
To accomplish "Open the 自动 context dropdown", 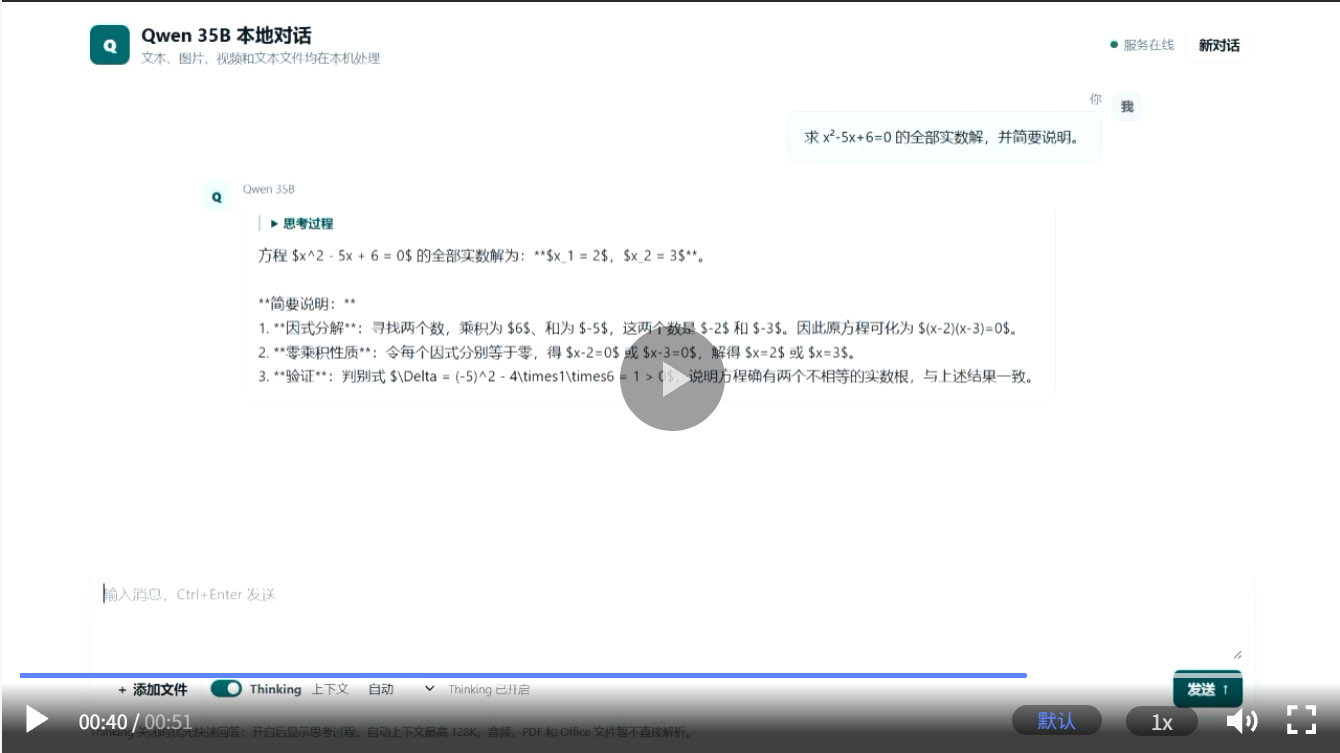I will [x=401, y=689].
